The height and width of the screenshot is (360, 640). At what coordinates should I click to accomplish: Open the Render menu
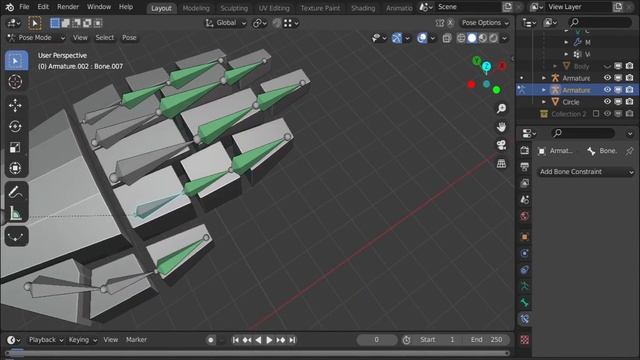tap(68, 7)
